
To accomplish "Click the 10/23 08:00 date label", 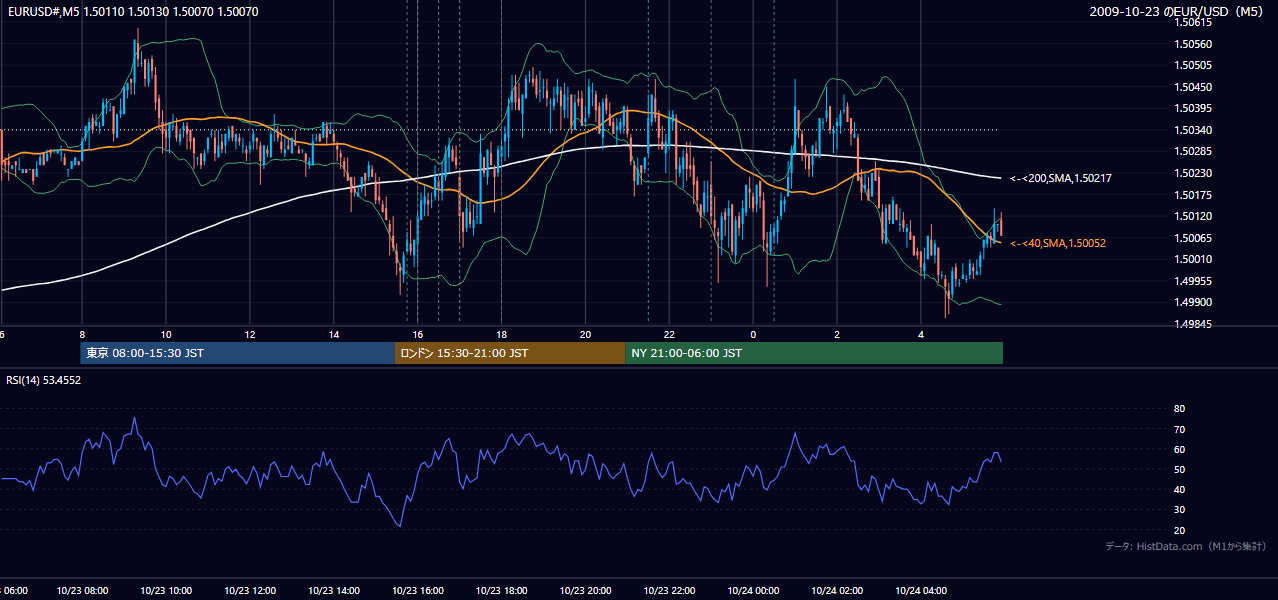I will click(x=81, y=591).
